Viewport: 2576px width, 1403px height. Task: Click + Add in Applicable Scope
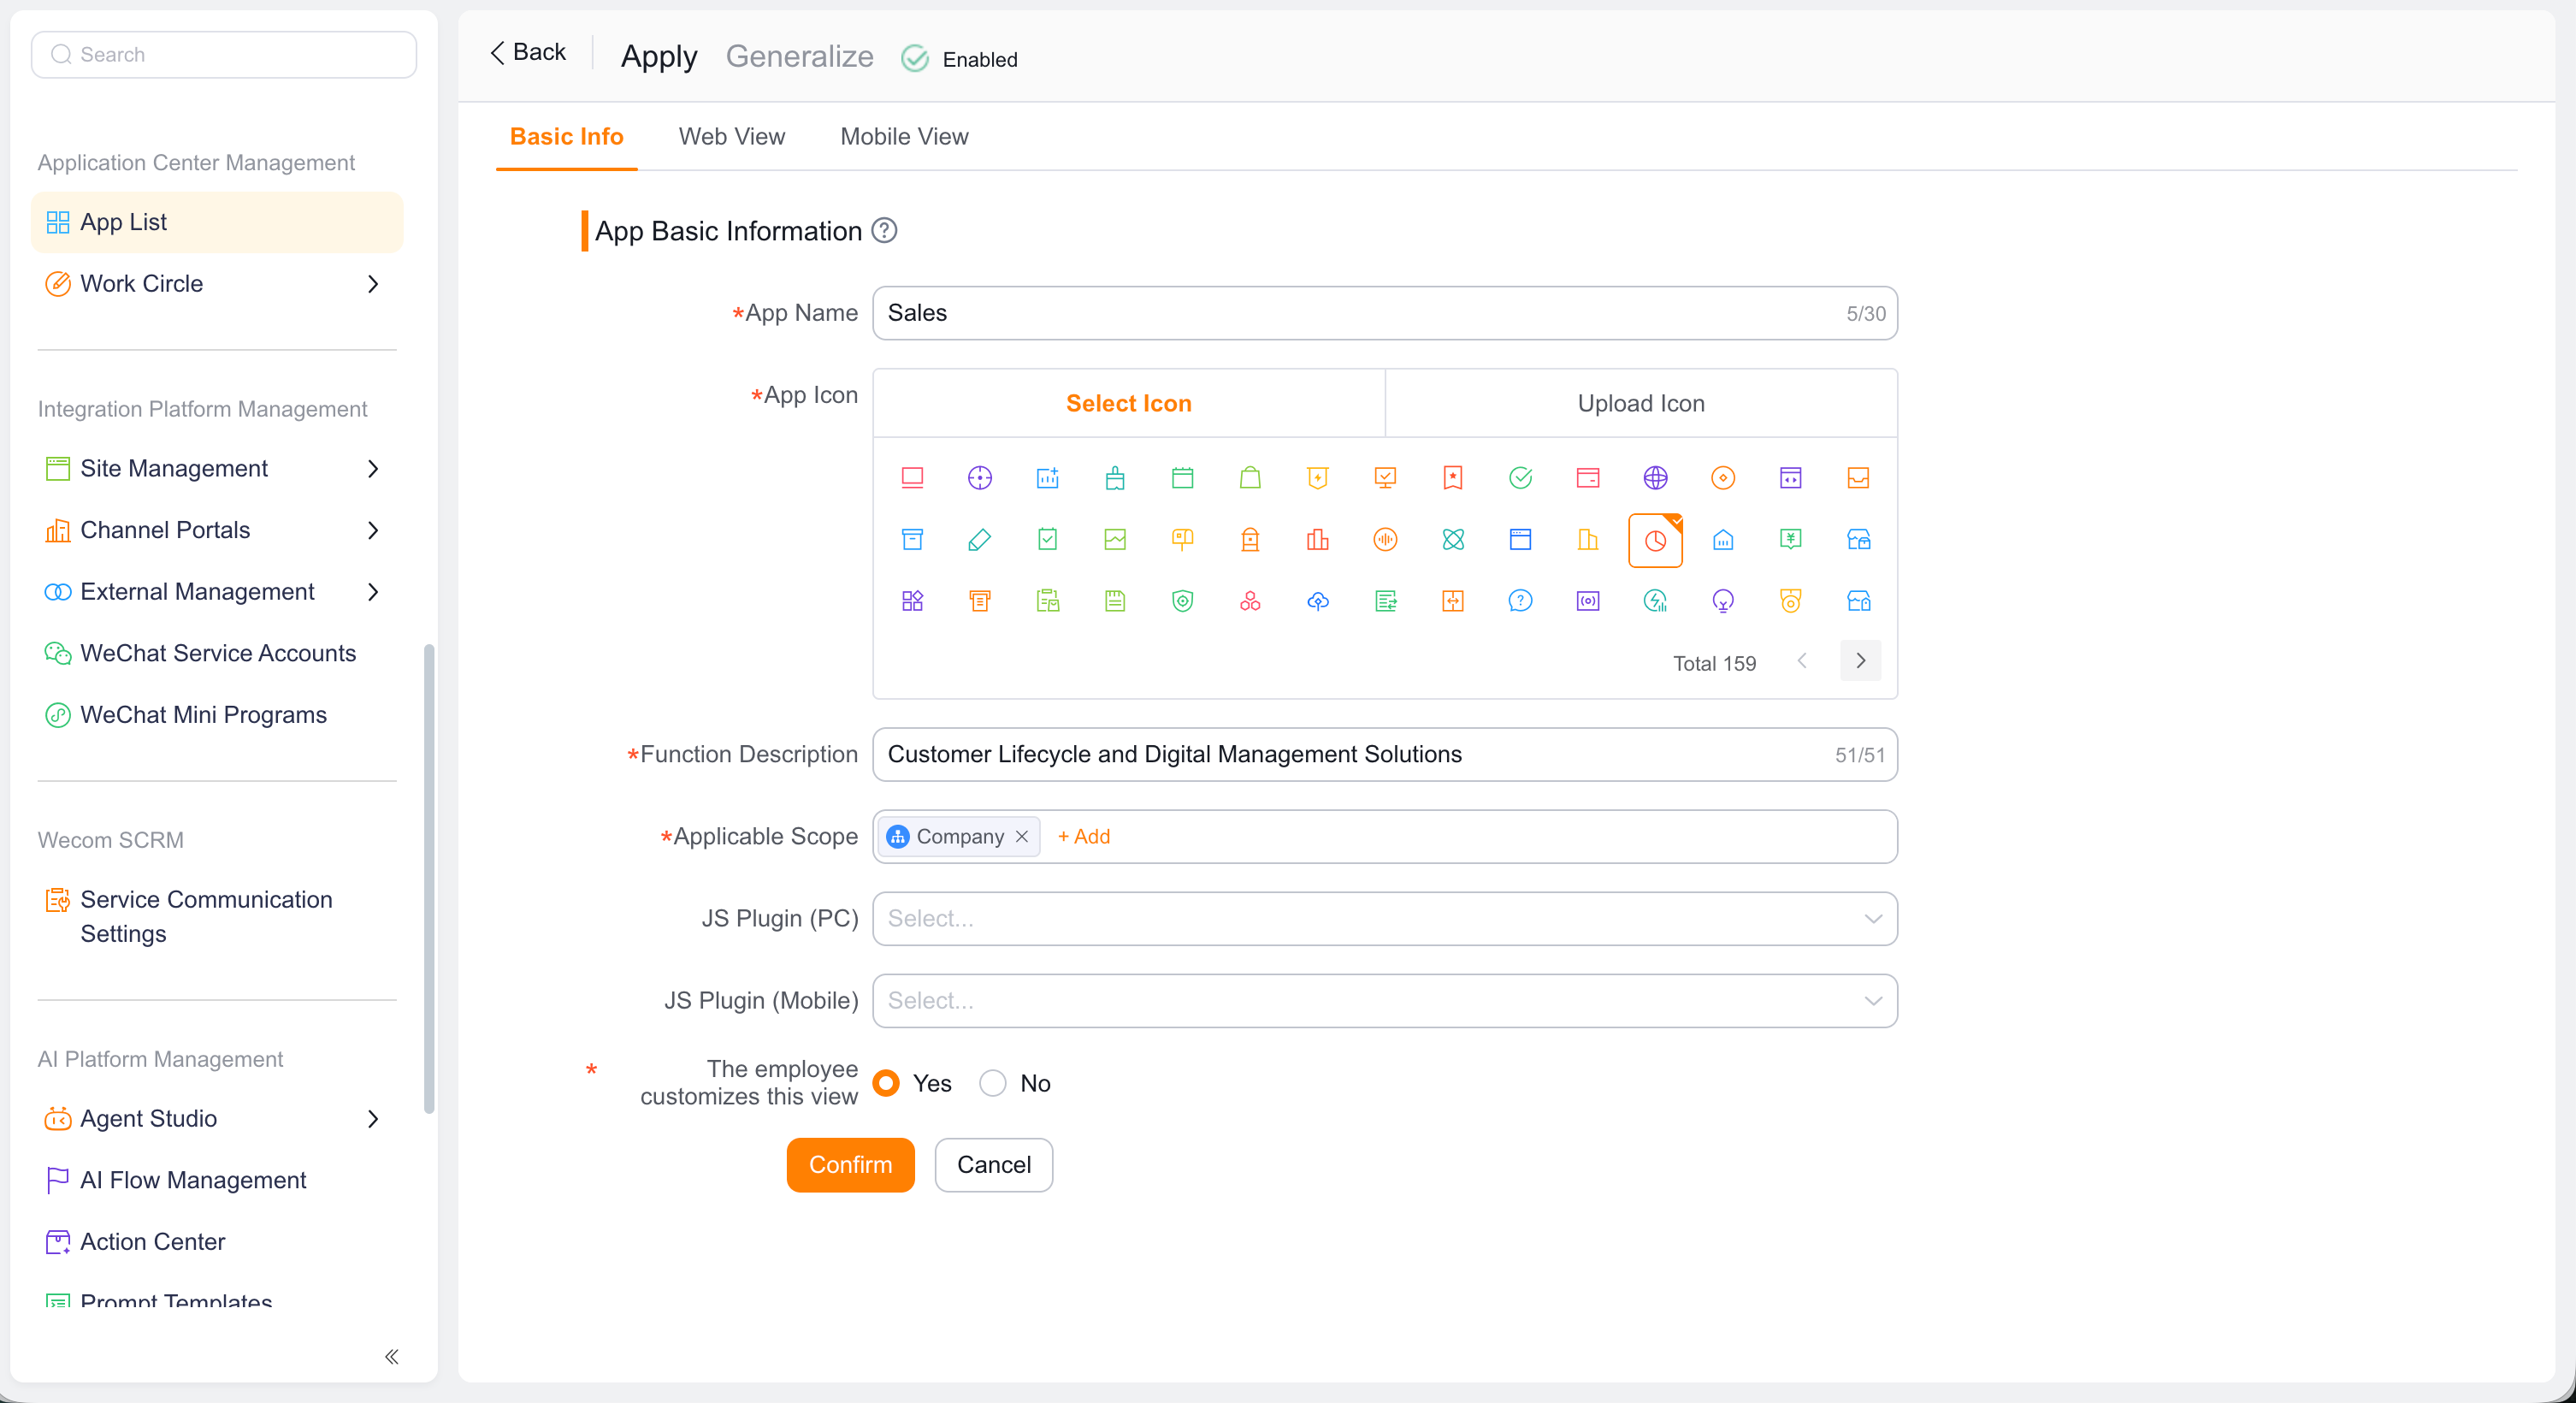(1084, 837)
